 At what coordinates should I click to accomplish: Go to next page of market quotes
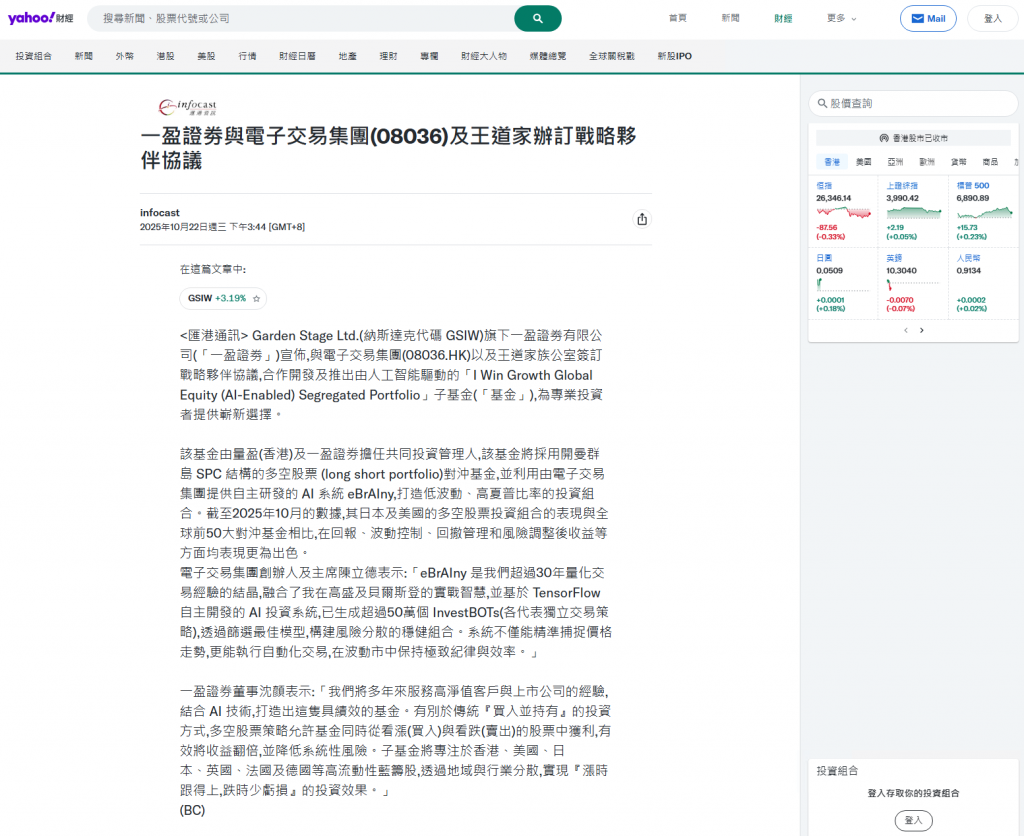pos(922,330)
